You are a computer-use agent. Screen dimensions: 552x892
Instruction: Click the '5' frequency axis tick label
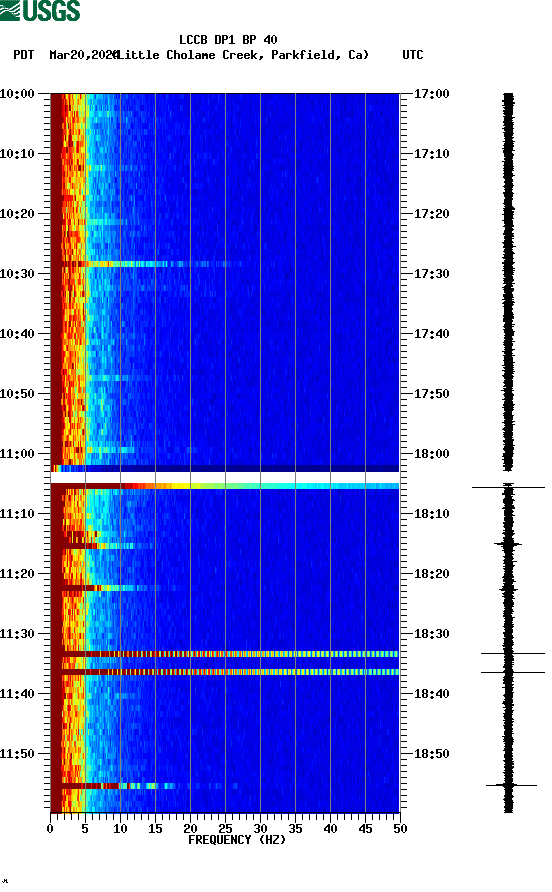85,829
